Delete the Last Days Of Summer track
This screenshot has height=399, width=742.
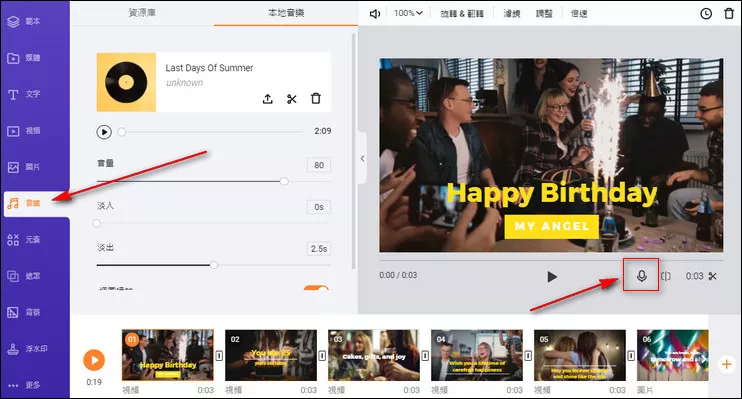point(316,98)
